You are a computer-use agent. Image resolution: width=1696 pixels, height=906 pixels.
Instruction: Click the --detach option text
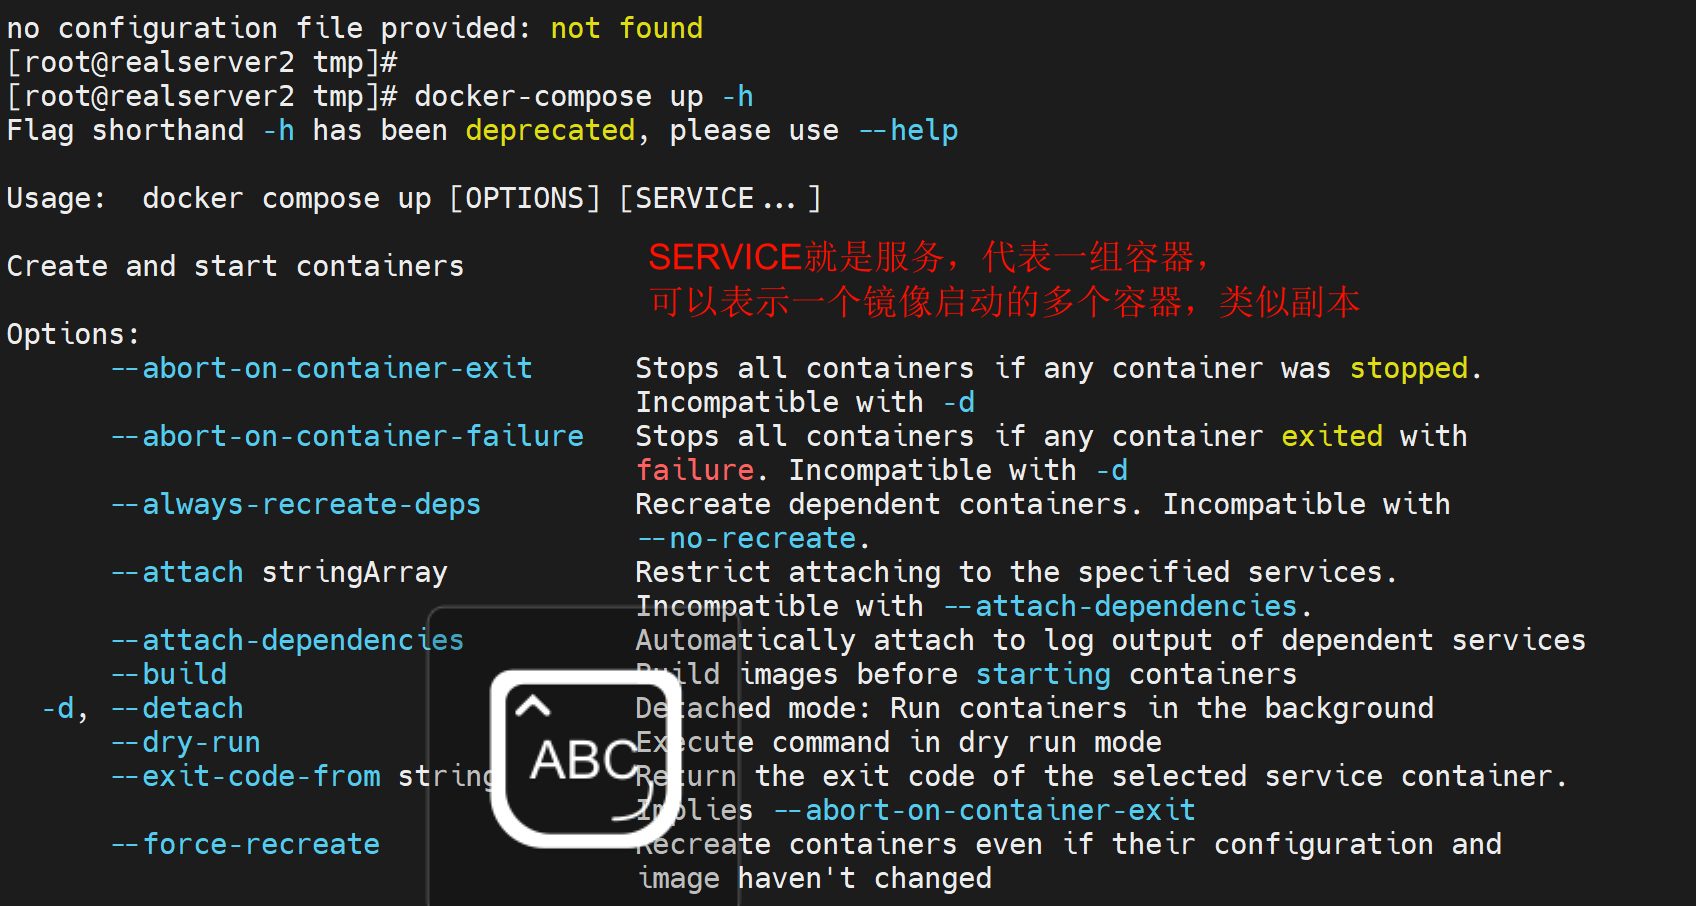coord(177,708)
